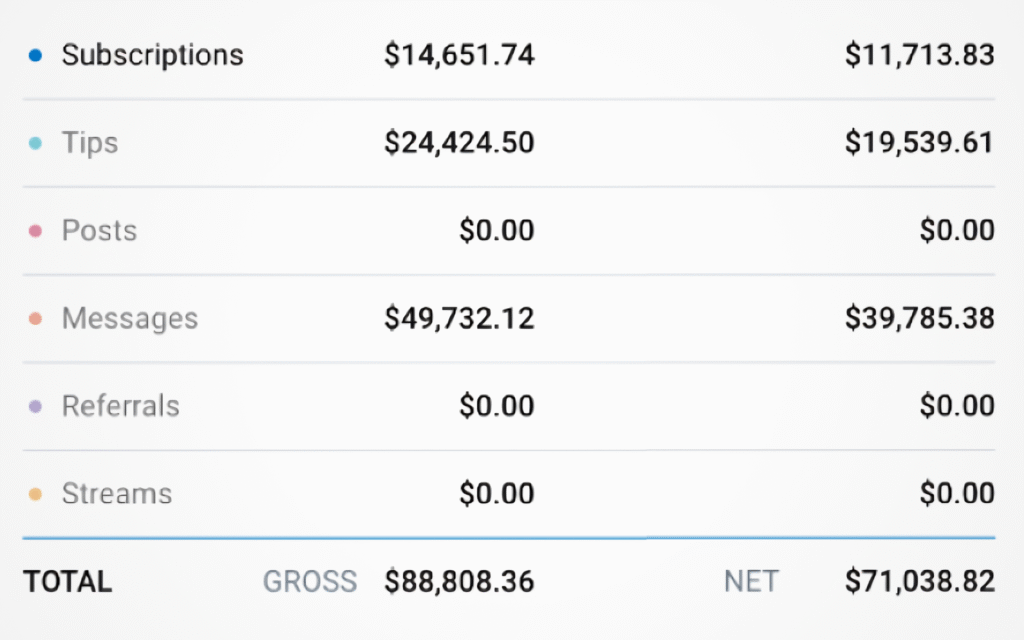Click the TOTAL row label
This screenshot has width=1024, height=640.
68,582
